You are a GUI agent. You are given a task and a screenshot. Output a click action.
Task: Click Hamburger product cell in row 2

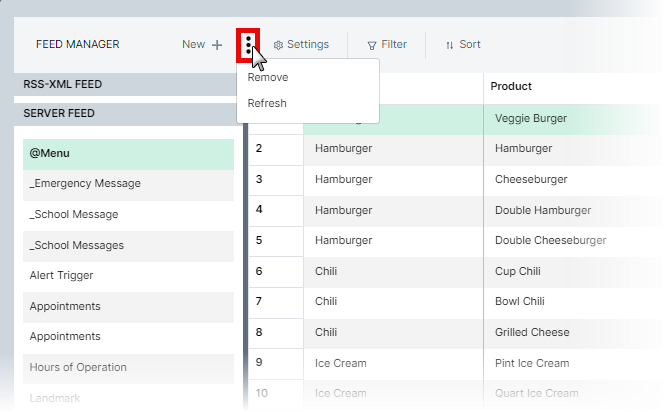click(572, 150)
